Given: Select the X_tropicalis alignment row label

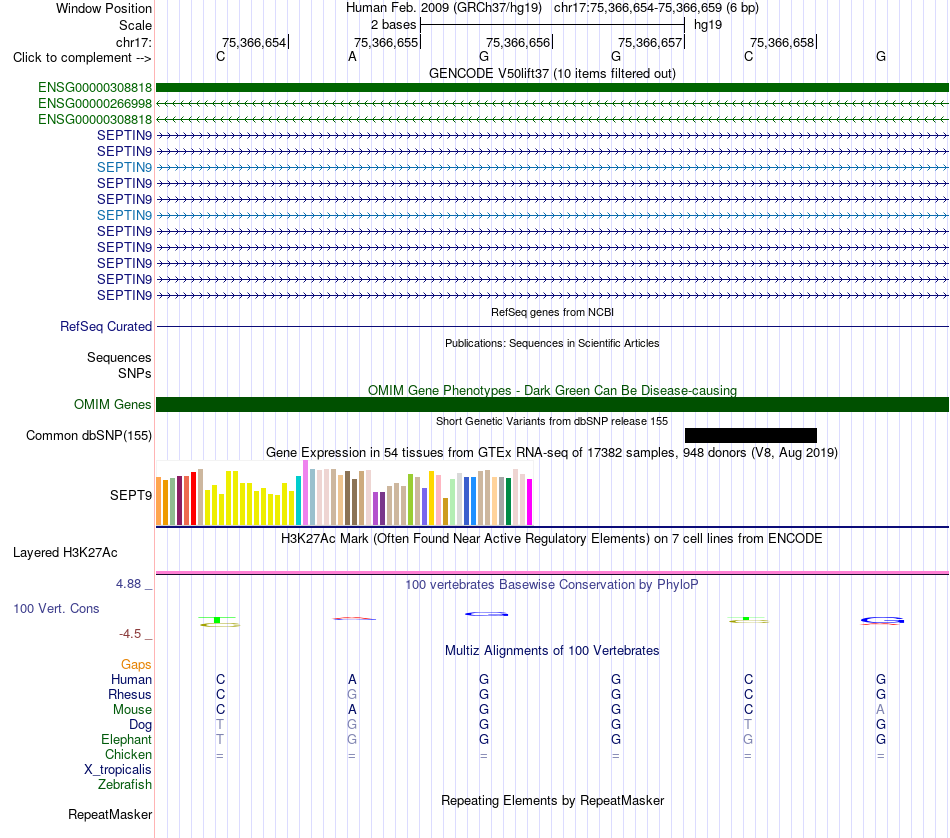Looking at the screenshot, I should [x=118, y=770].
